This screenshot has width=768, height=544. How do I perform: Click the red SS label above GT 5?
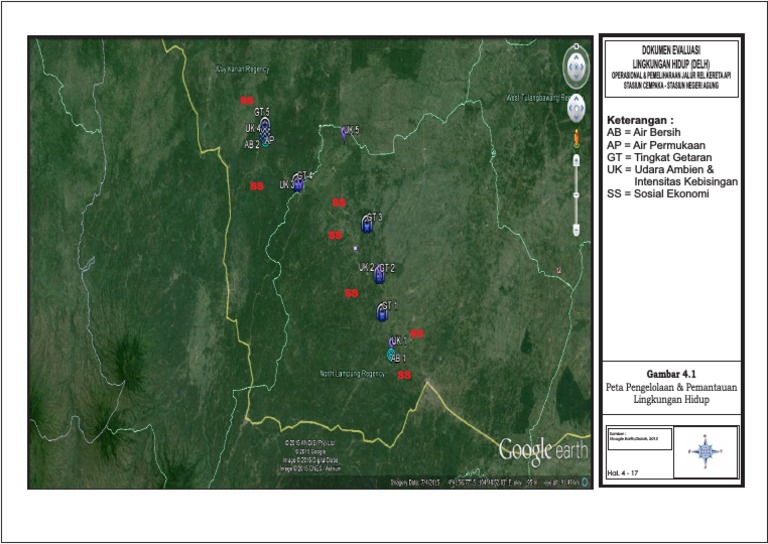[x=247, y=100]
